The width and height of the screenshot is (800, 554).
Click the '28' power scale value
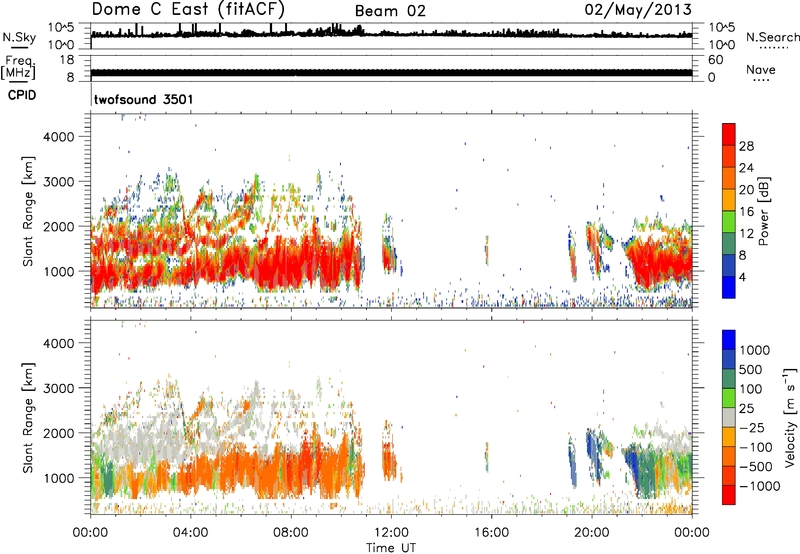pyautogui.click(x=746, y=146)
